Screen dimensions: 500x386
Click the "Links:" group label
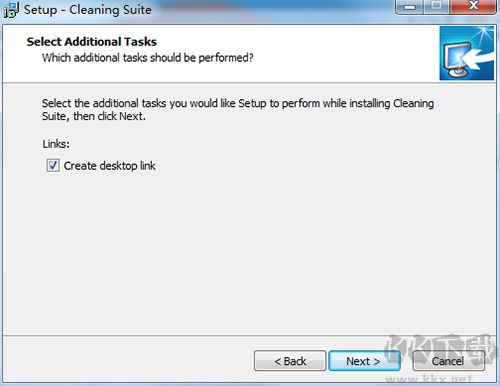[x=56, y=144]
